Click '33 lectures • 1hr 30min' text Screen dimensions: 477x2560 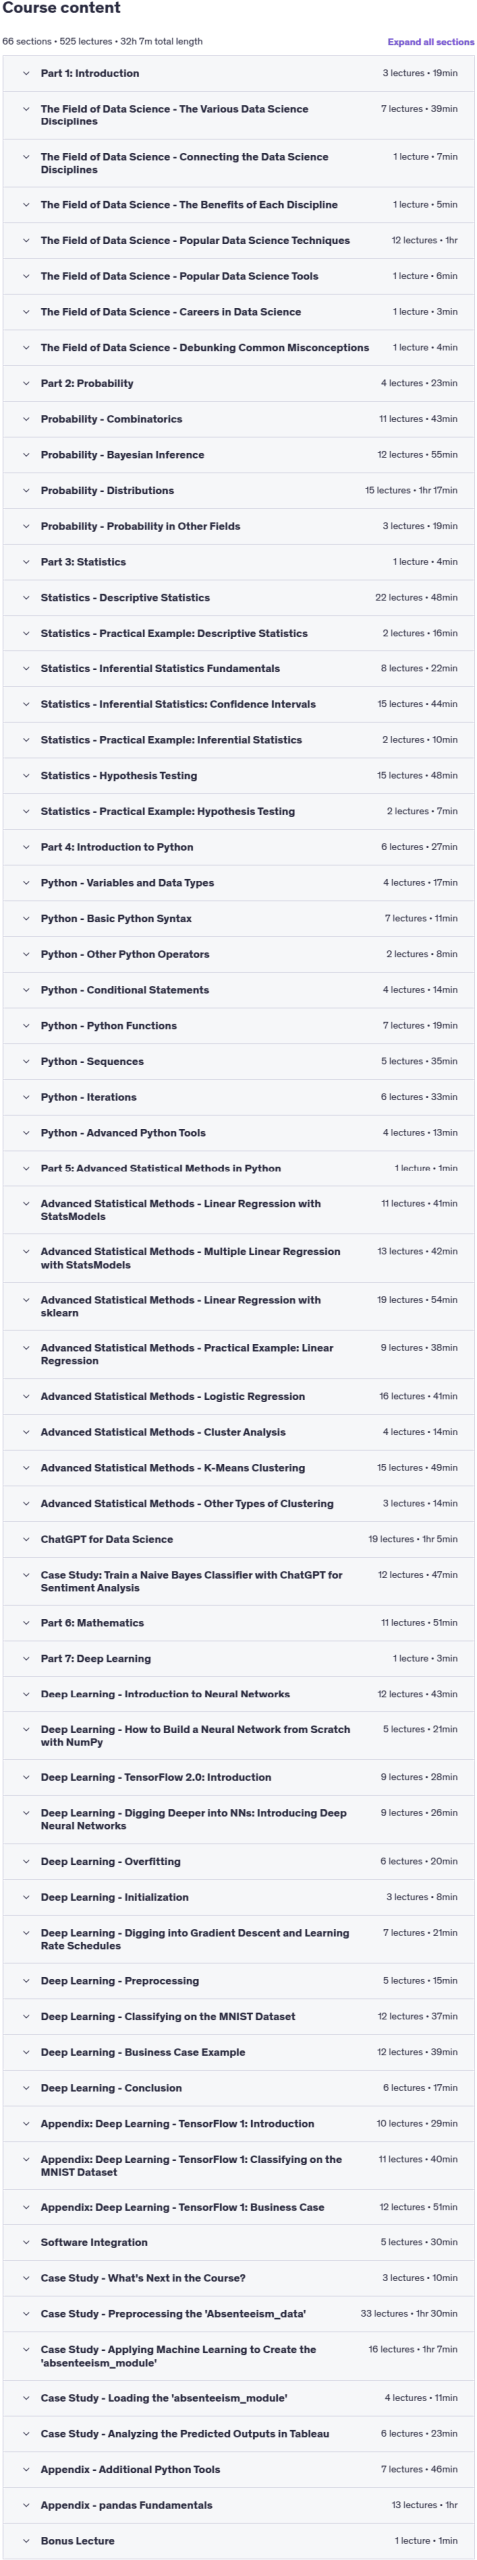coord(409,2314)
